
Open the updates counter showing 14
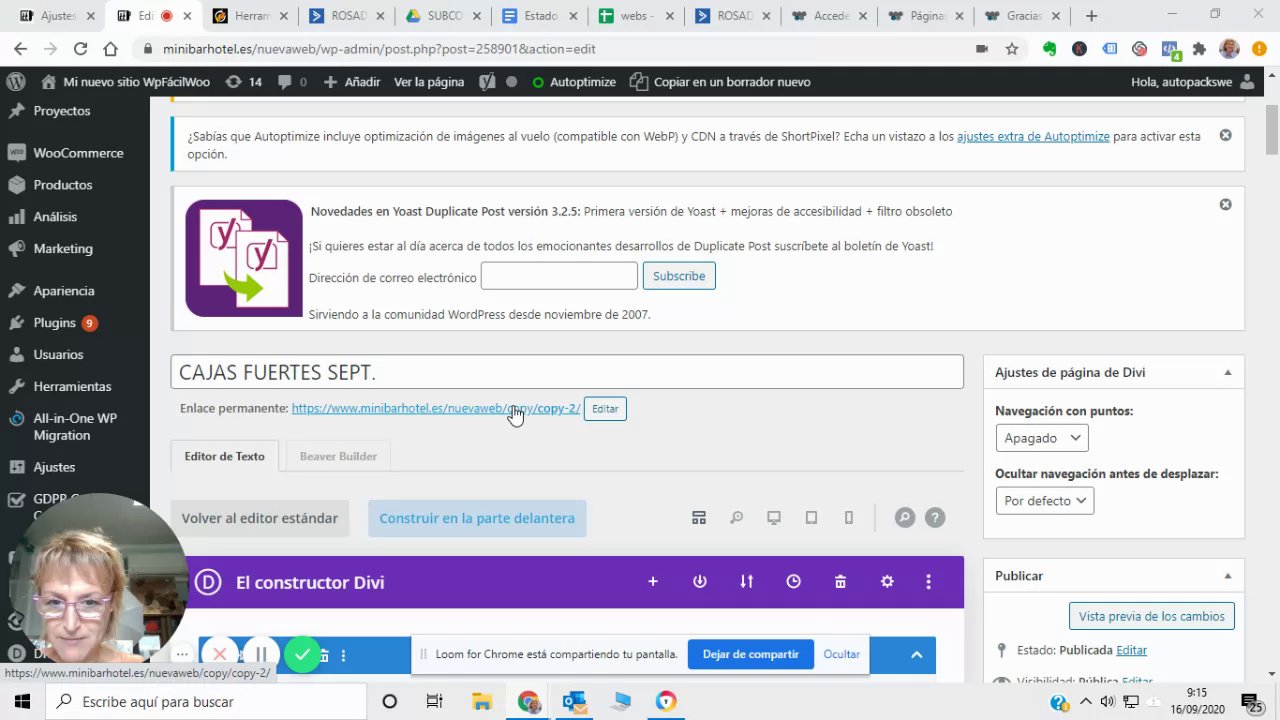244,82
